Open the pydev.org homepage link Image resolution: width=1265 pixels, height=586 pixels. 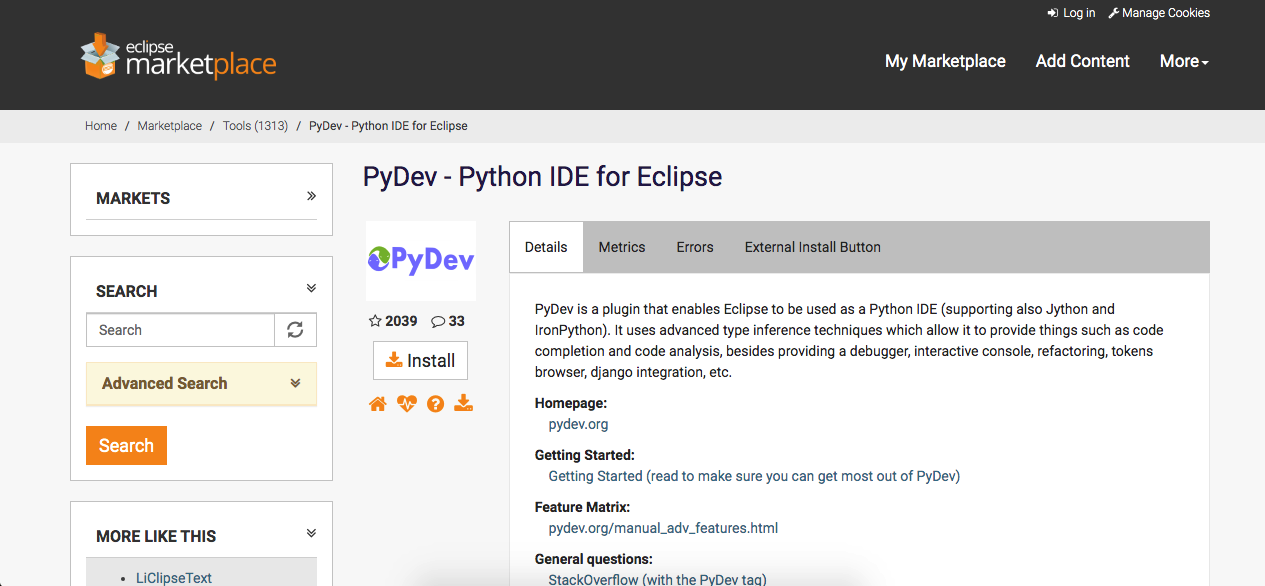pos(578,424)
